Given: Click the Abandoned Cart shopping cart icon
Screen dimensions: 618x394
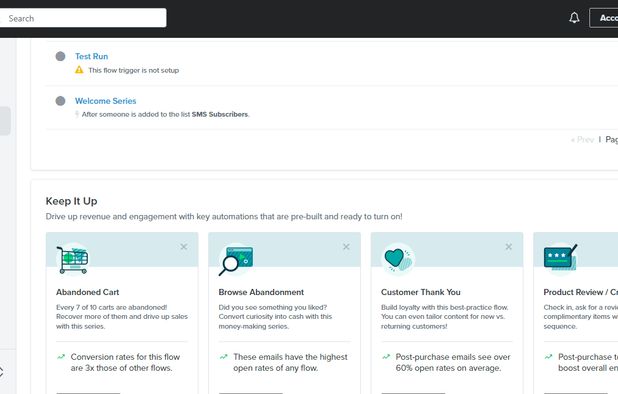Looking at the screenshot, I should [x=73, y=260].
